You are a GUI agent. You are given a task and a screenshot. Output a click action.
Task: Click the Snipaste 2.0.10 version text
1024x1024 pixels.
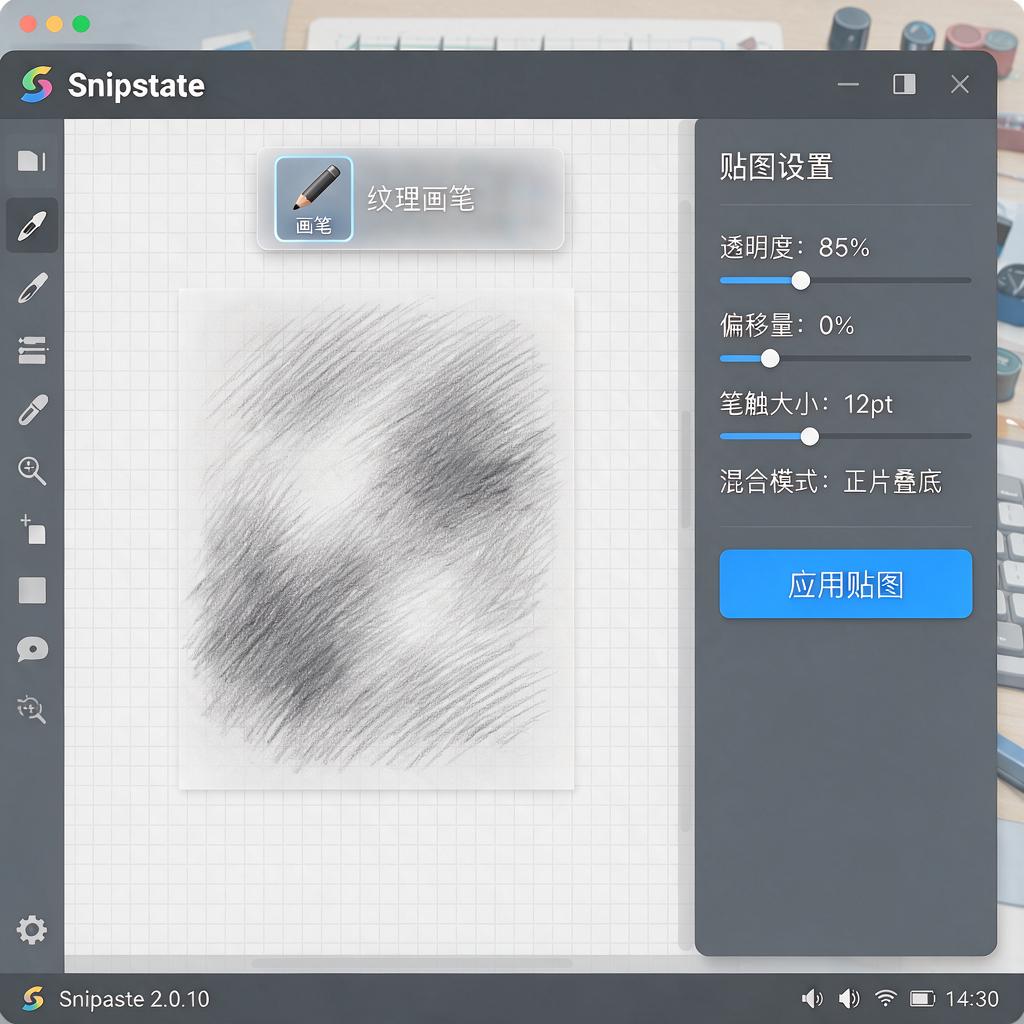(x=134, y=999)
